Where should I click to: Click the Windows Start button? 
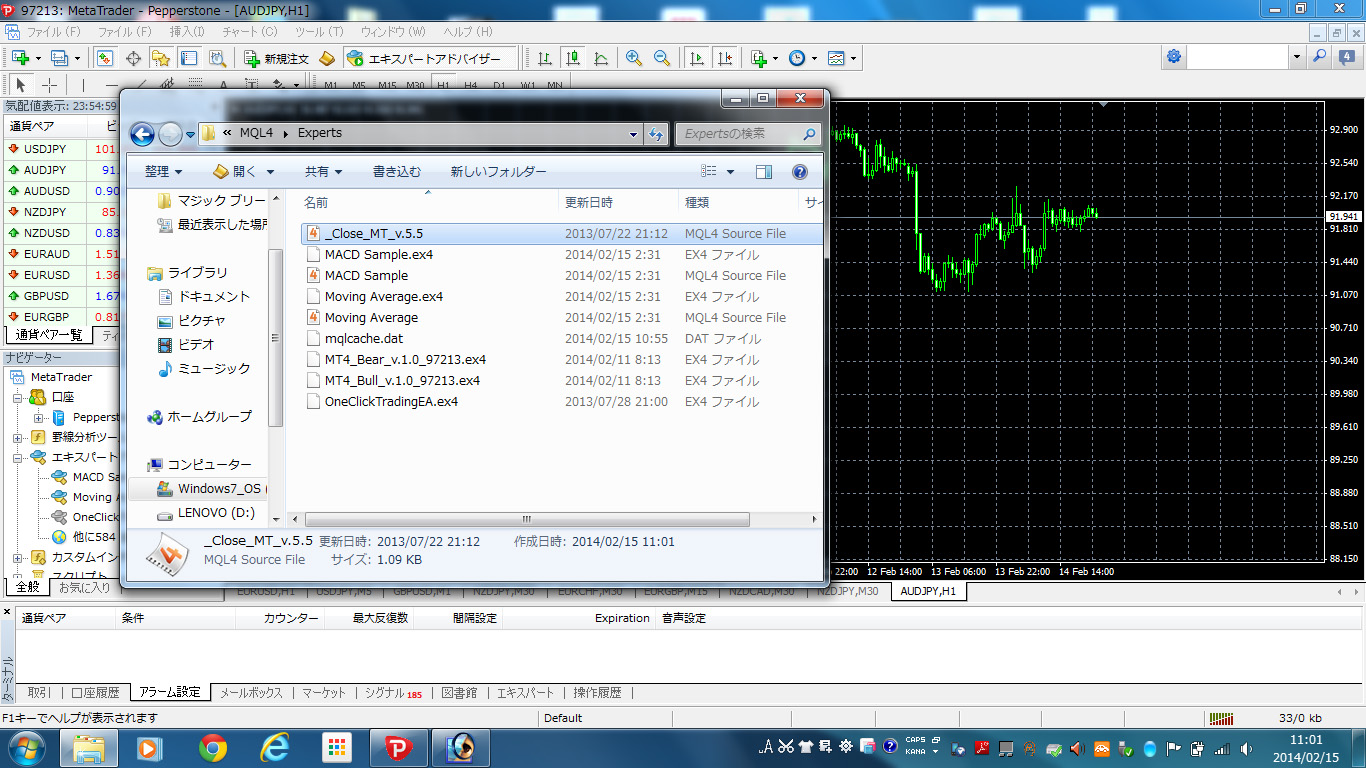coord(27,747)
